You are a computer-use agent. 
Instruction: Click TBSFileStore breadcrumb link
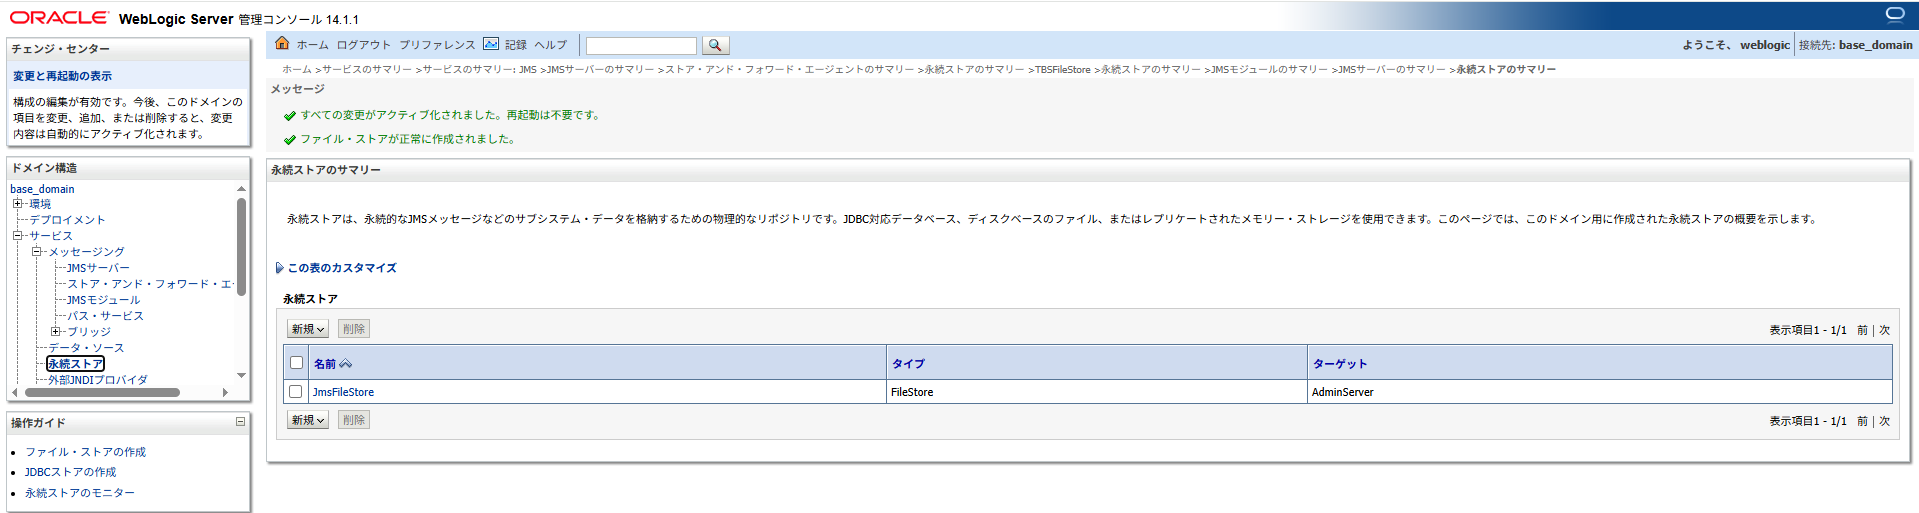1062,70
